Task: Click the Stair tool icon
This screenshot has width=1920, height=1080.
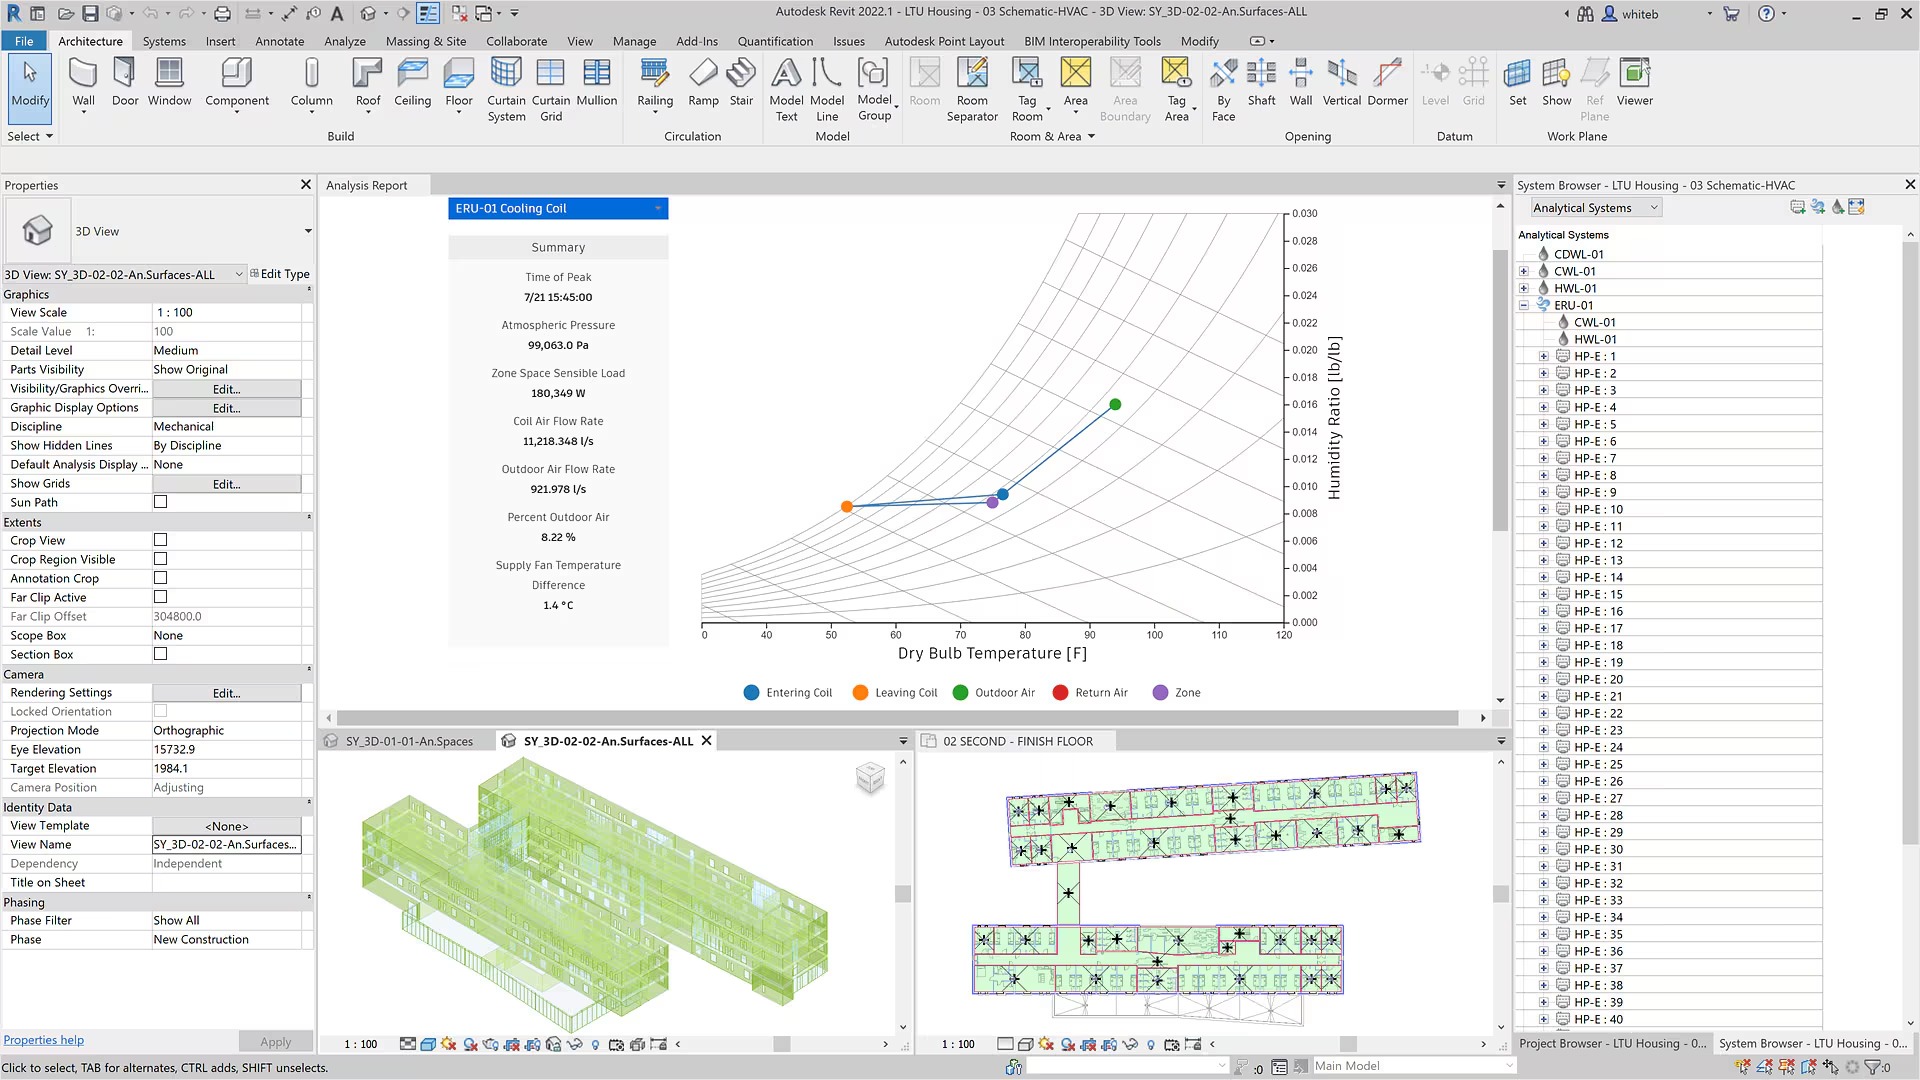Action: [x=741, y=74]
